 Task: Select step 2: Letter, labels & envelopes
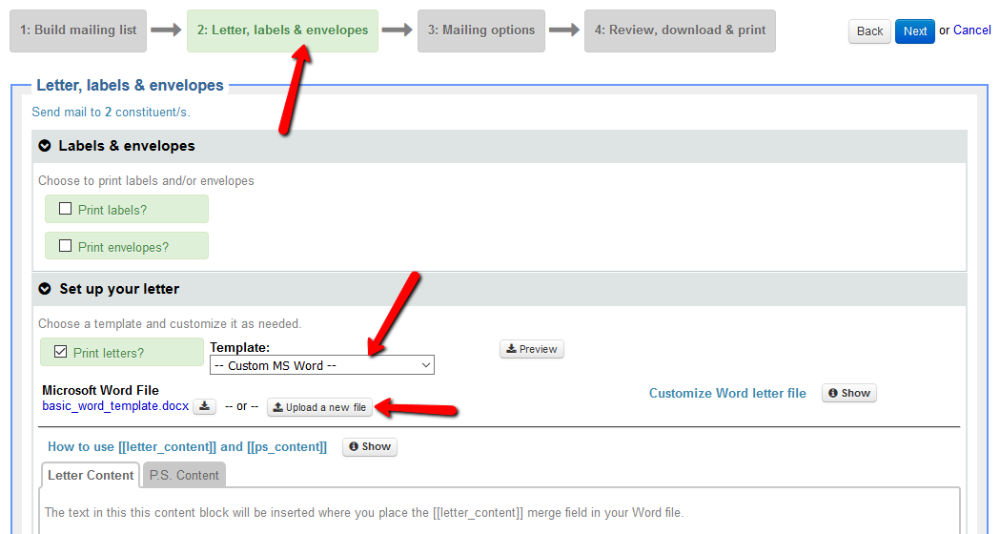(x=283, y=31)
